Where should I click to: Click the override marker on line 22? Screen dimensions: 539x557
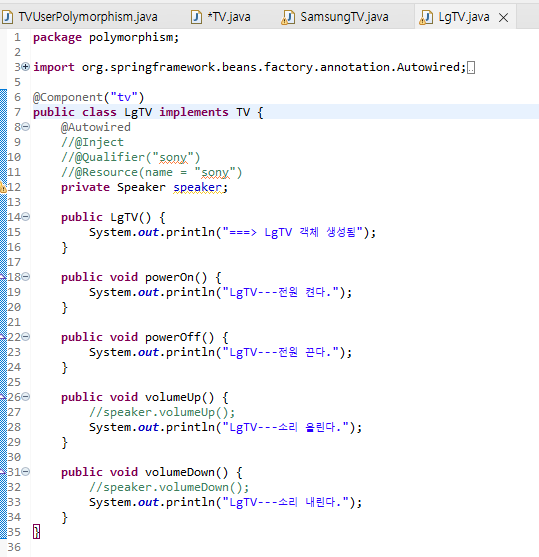pyautogui.click(x=3, y=336)
